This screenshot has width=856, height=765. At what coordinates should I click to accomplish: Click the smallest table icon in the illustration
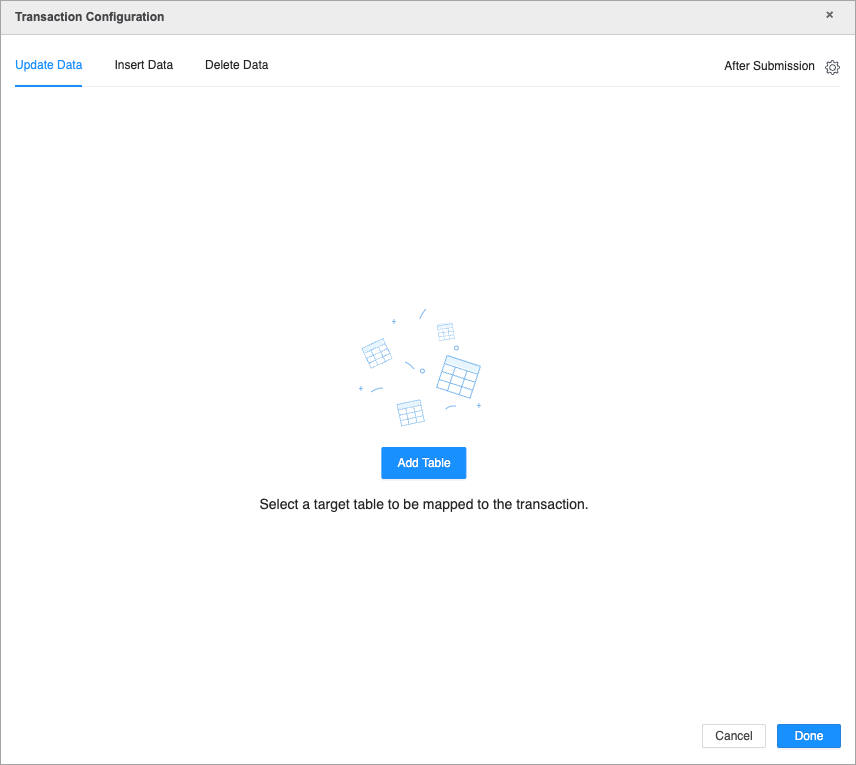click(x=445, y=331)
